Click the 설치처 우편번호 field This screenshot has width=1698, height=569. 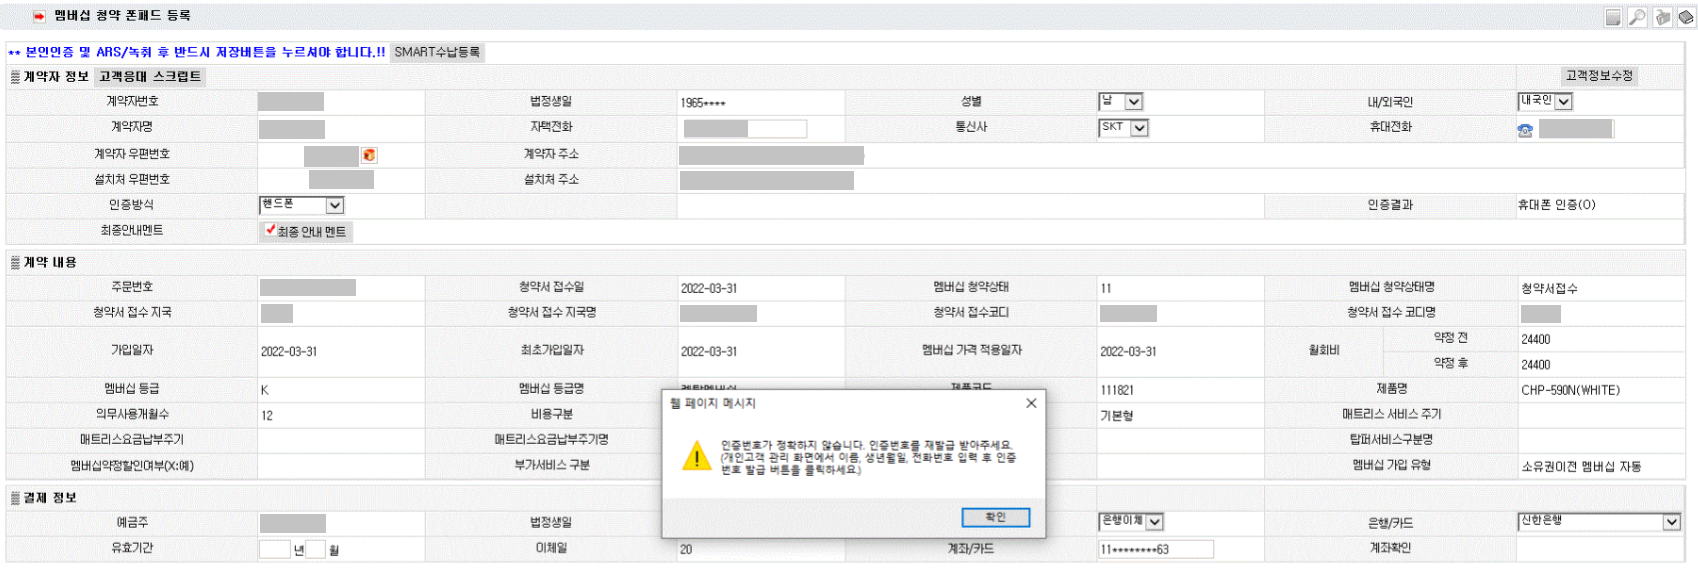(341, 180)
